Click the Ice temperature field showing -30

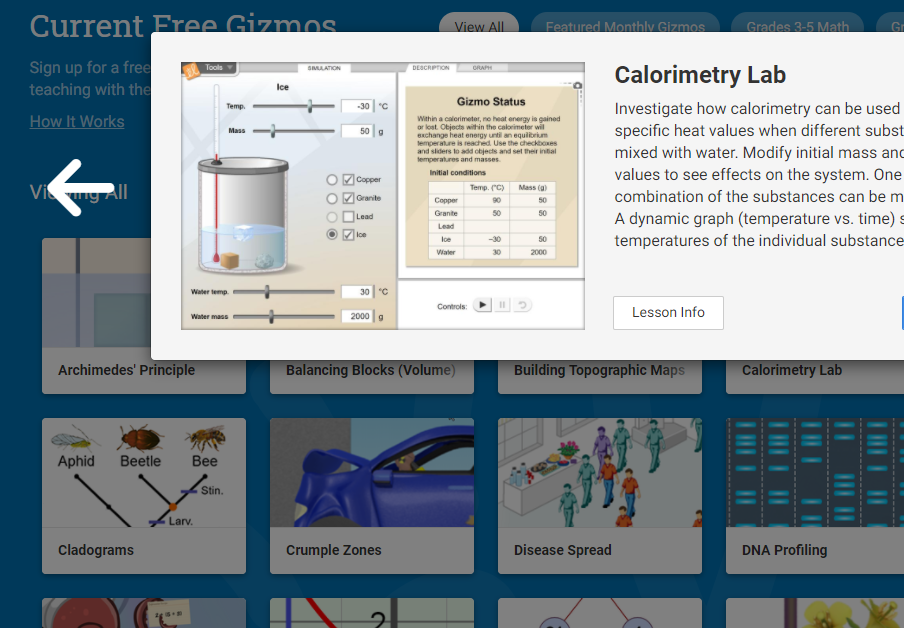click(357, 106)
